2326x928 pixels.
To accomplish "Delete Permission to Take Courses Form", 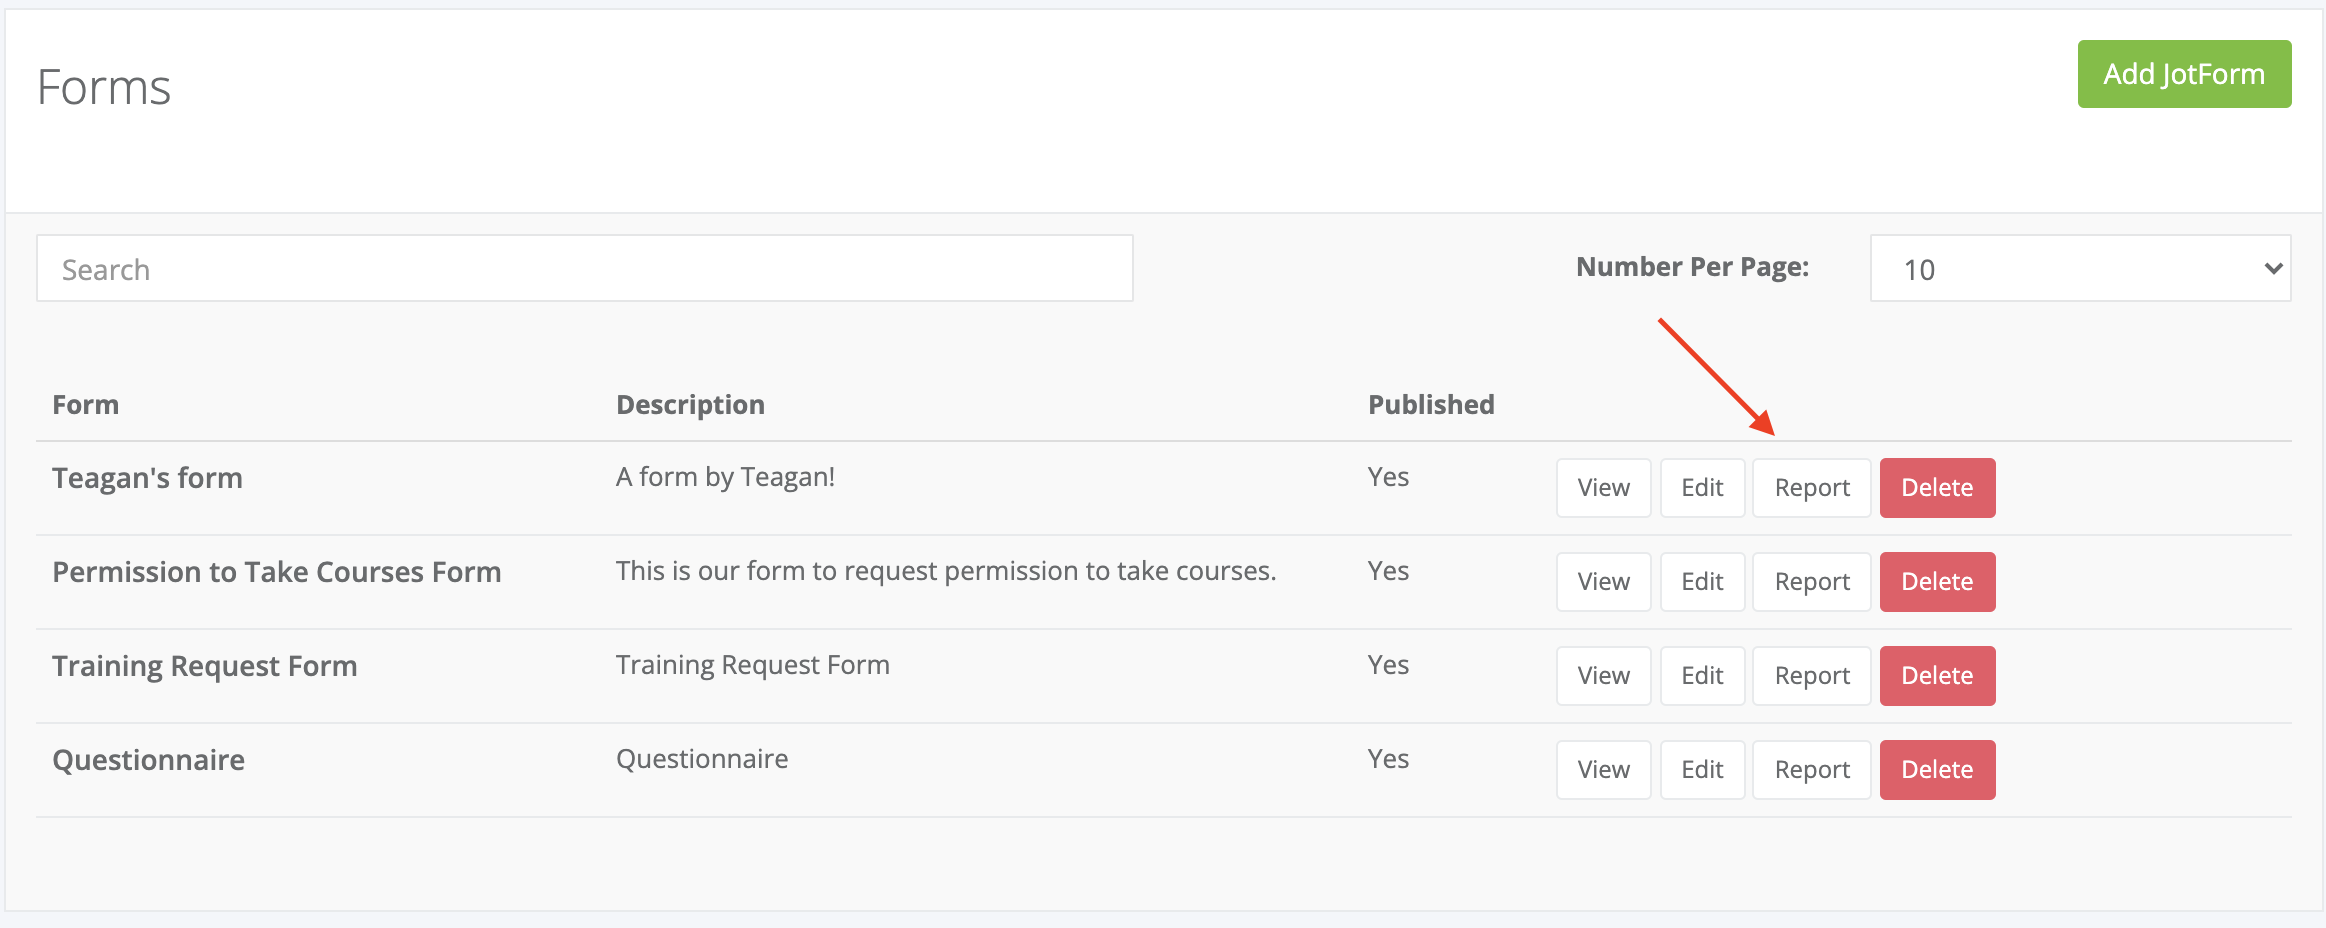I will [1937, 582].
